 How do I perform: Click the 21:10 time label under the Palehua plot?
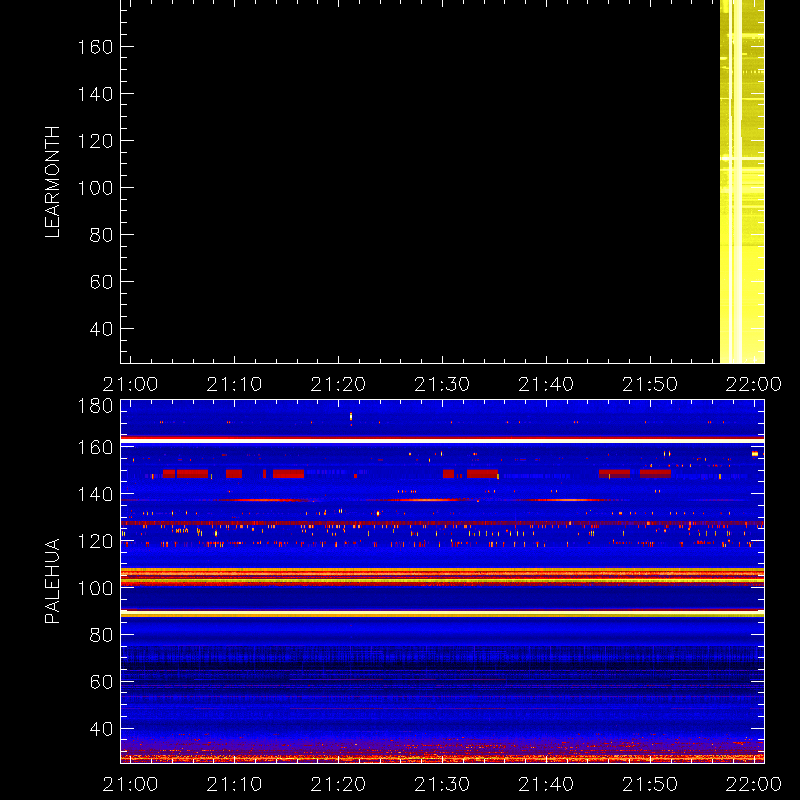tap(234, 784)
